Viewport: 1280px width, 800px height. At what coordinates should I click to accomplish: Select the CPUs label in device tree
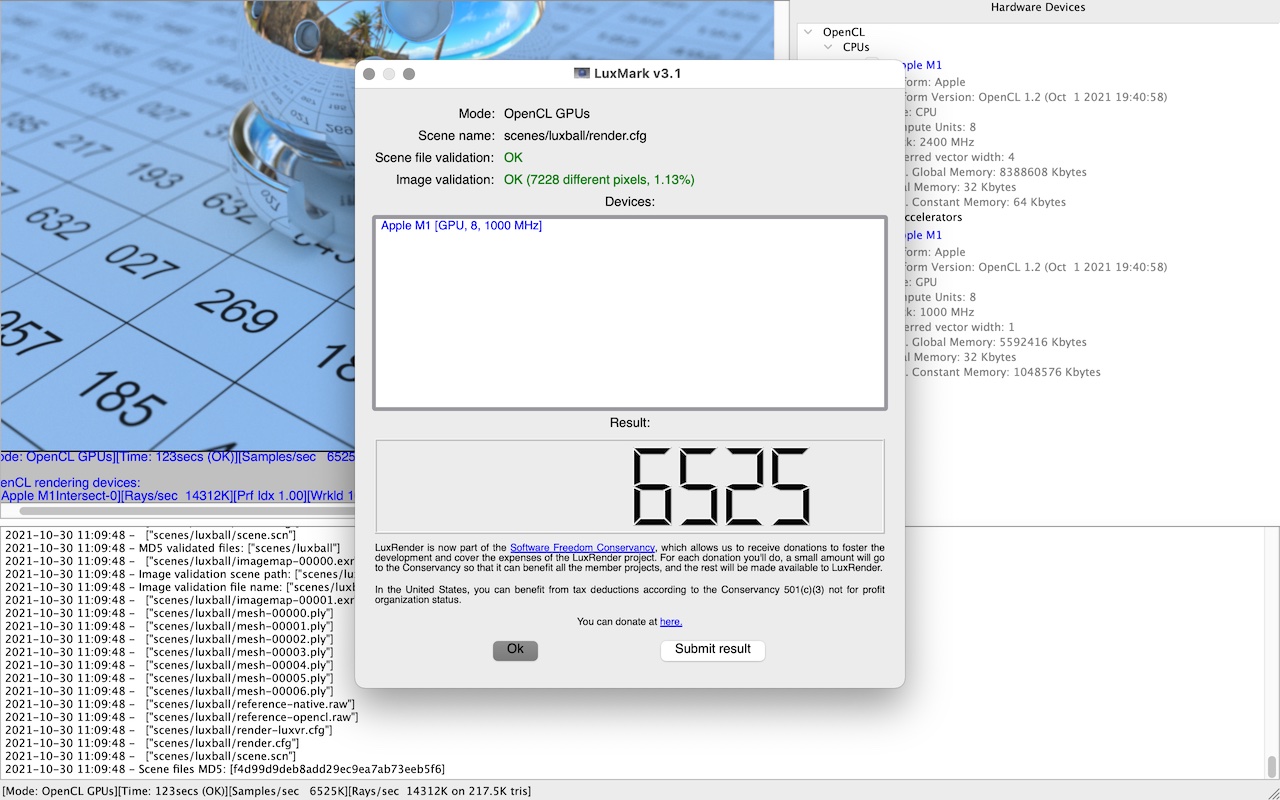856,47
